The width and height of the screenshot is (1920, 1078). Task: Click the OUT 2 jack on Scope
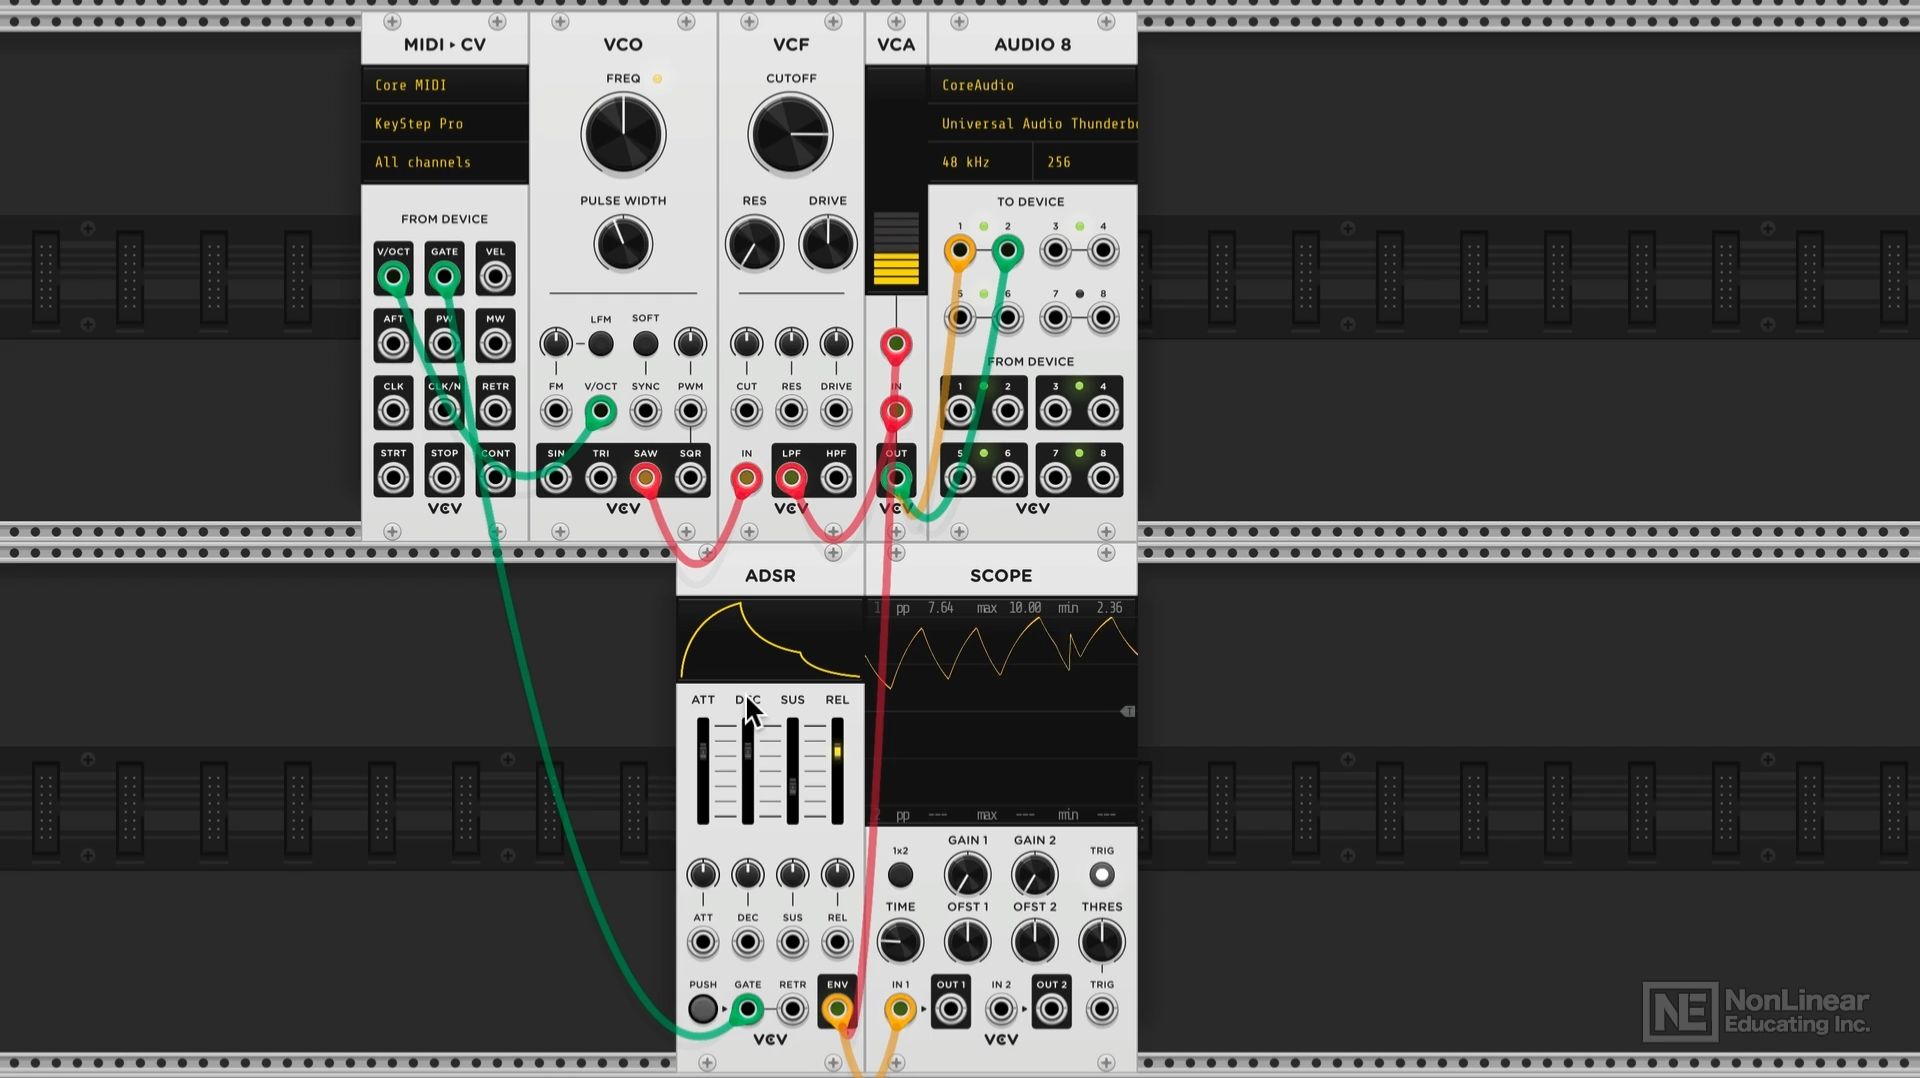point(1051,1009)
